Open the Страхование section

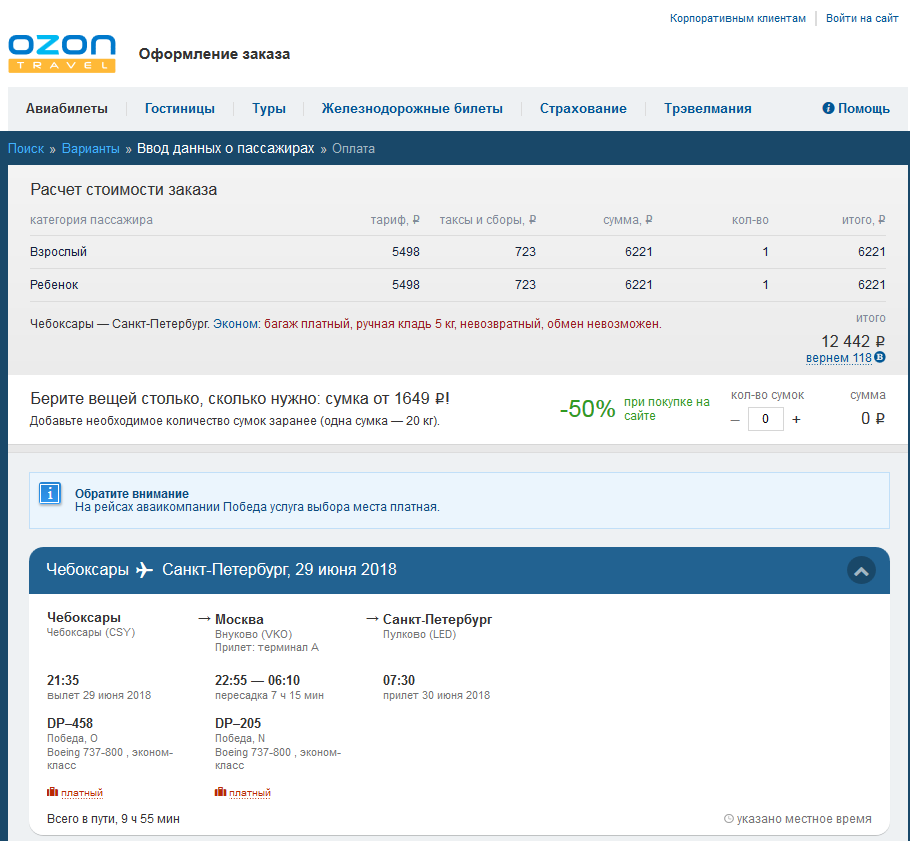(x=583, y=109)
